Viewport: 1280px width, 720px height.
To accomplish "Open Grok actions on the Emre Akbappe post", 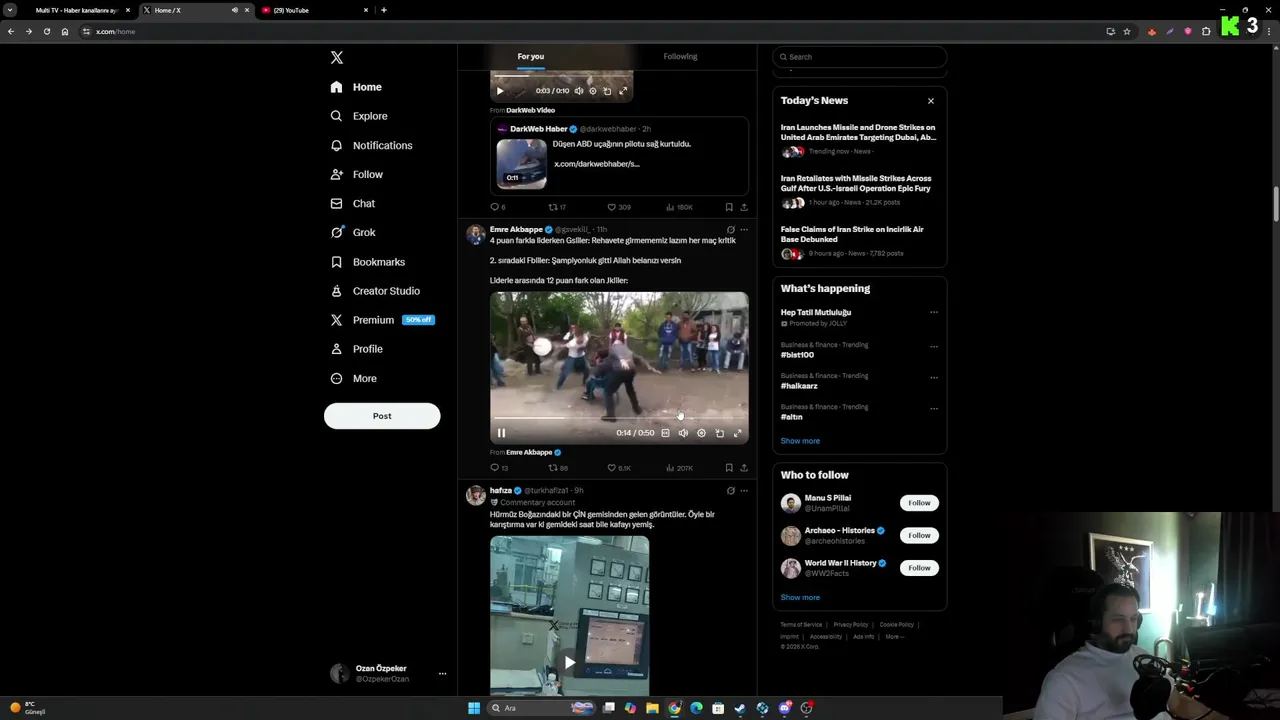I will coord(730,230).
